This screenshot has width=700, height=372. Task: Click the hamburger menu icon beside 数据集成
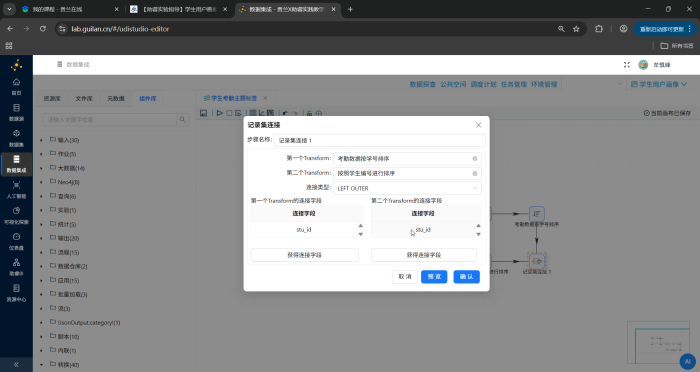(59, 64)
